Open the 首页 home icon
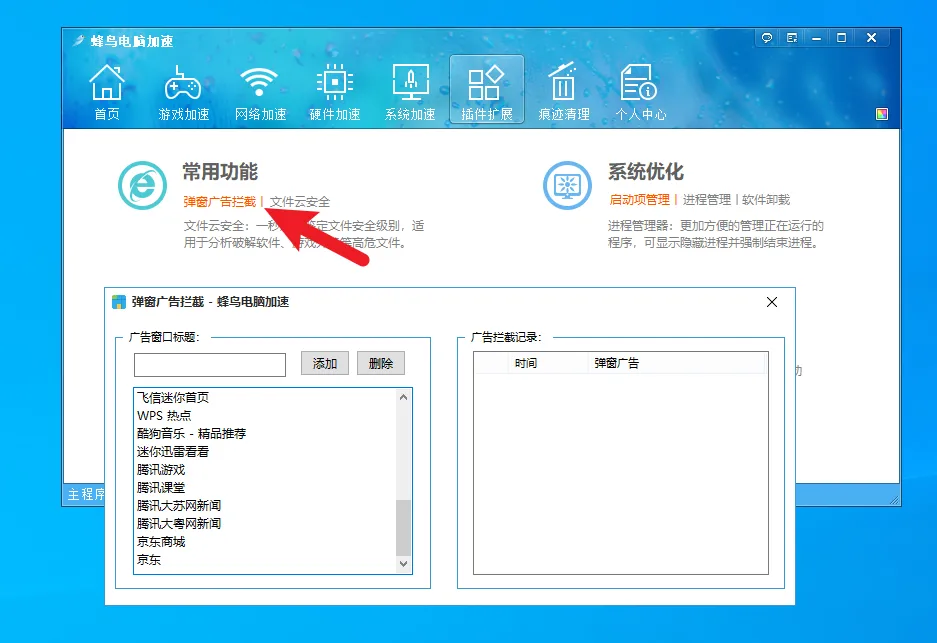Viewport: 937px width, 643px height. pos(107,91)
